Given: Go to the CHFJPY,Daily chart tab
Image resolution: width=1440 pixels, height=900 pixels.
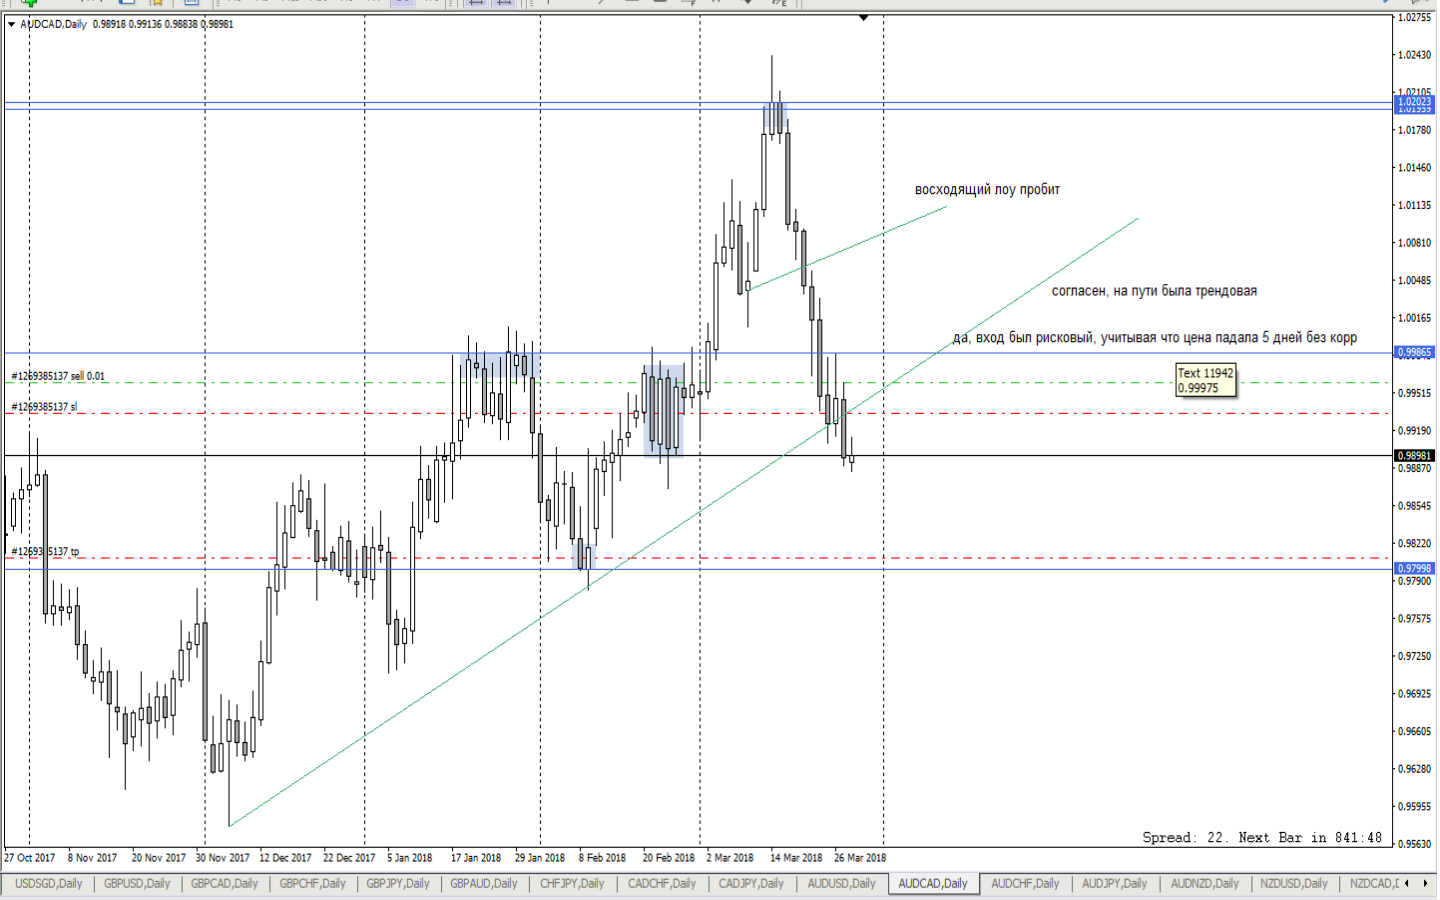Looking at the screenshot, I should (572, 884).
